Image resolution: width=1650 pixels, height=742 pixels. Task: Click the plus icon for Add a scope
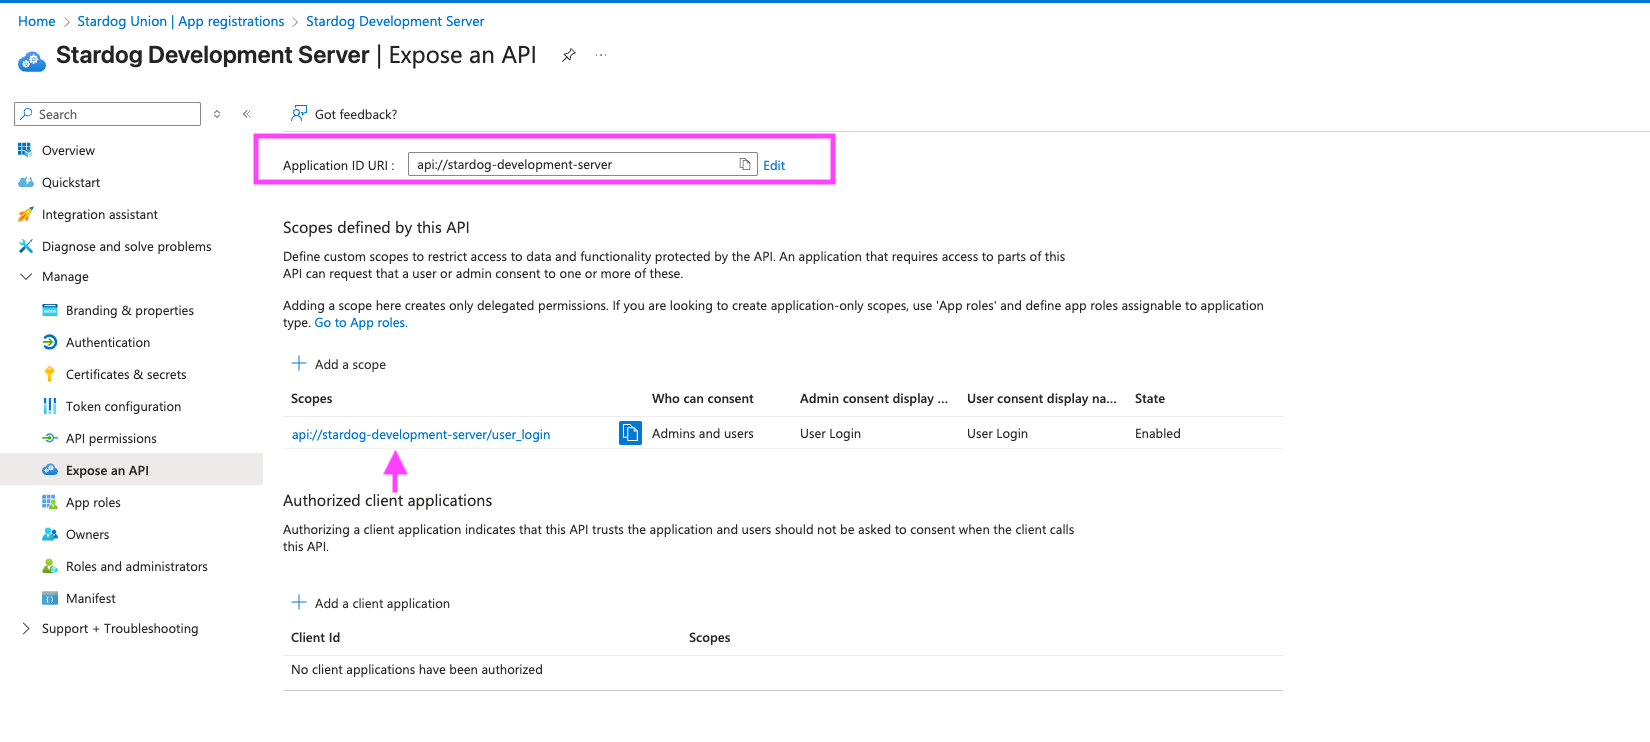(299, 364)
